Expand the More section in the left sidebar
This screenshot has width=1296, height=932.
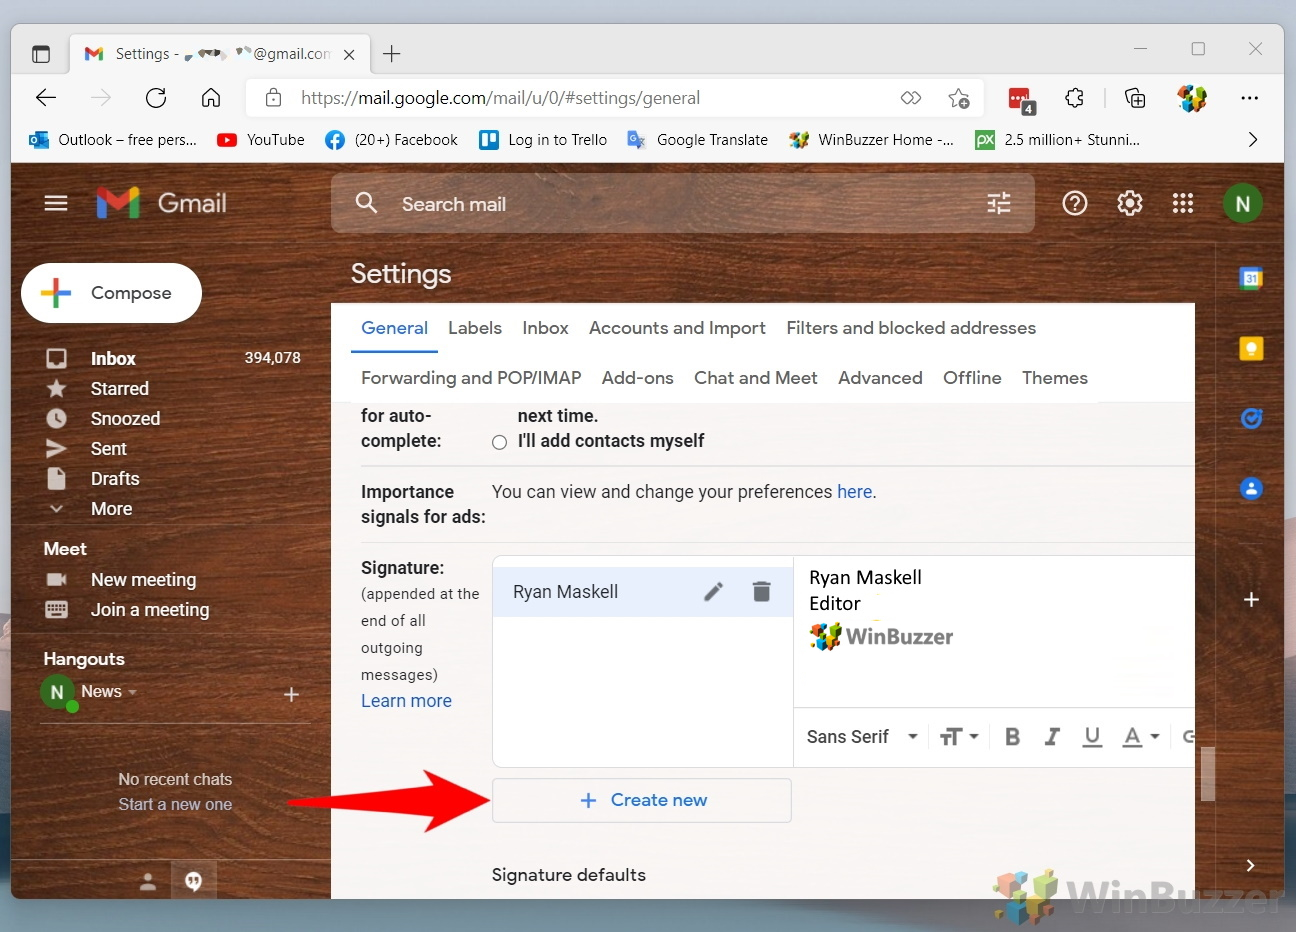(111, 508)
